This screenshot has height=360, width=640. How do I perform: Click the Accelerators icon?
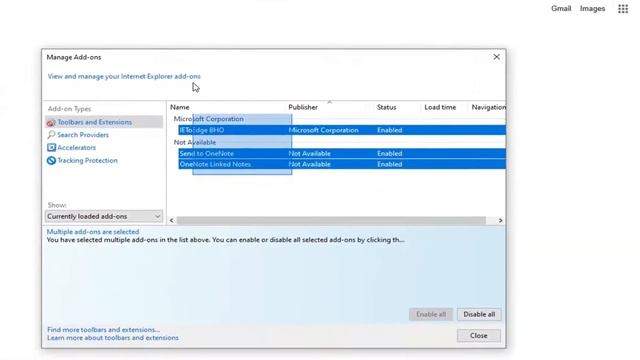point(51,147)
